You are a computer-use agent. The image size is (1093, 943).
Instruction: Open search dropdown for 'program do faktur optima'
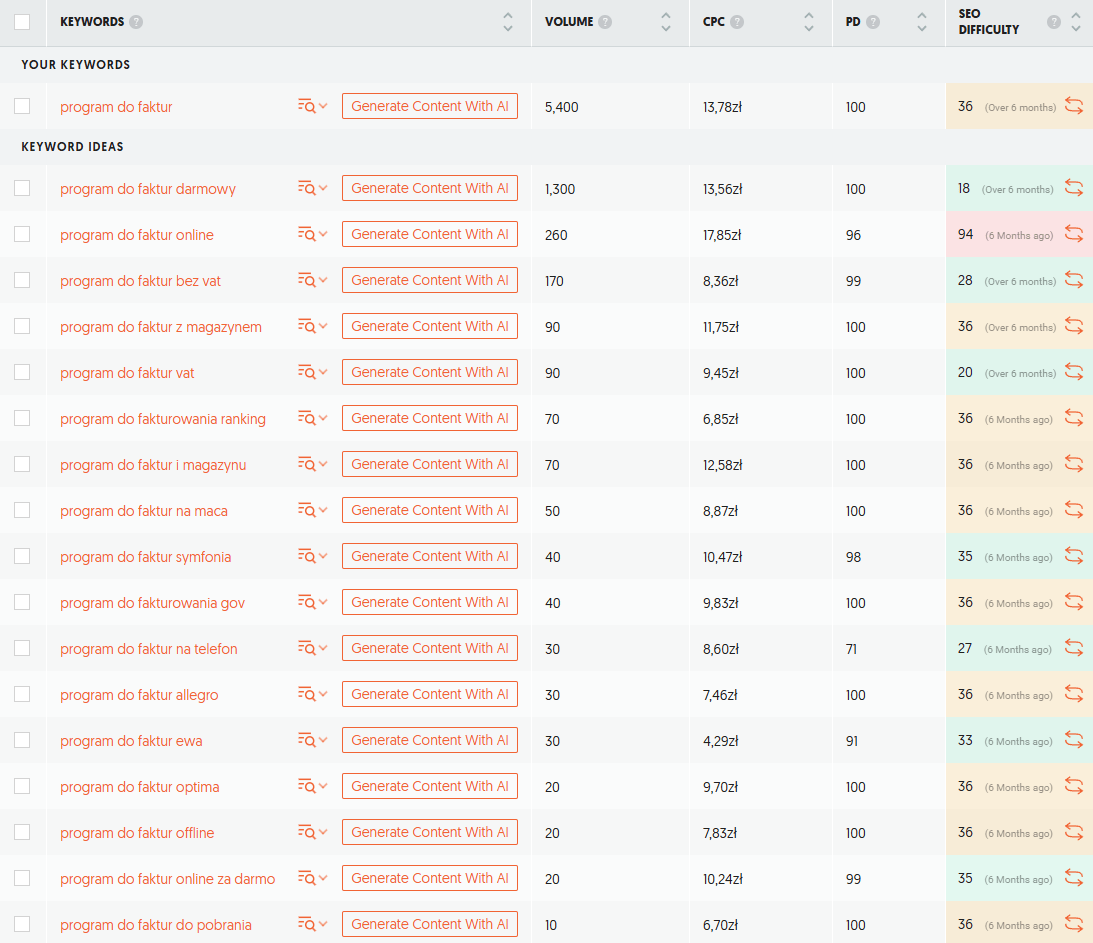point(312,786)
